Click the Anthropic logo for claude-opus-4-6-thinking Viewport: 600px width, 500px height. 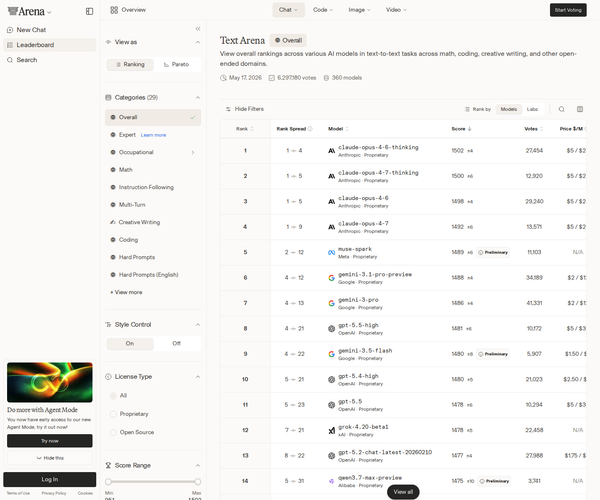(331, 151)
